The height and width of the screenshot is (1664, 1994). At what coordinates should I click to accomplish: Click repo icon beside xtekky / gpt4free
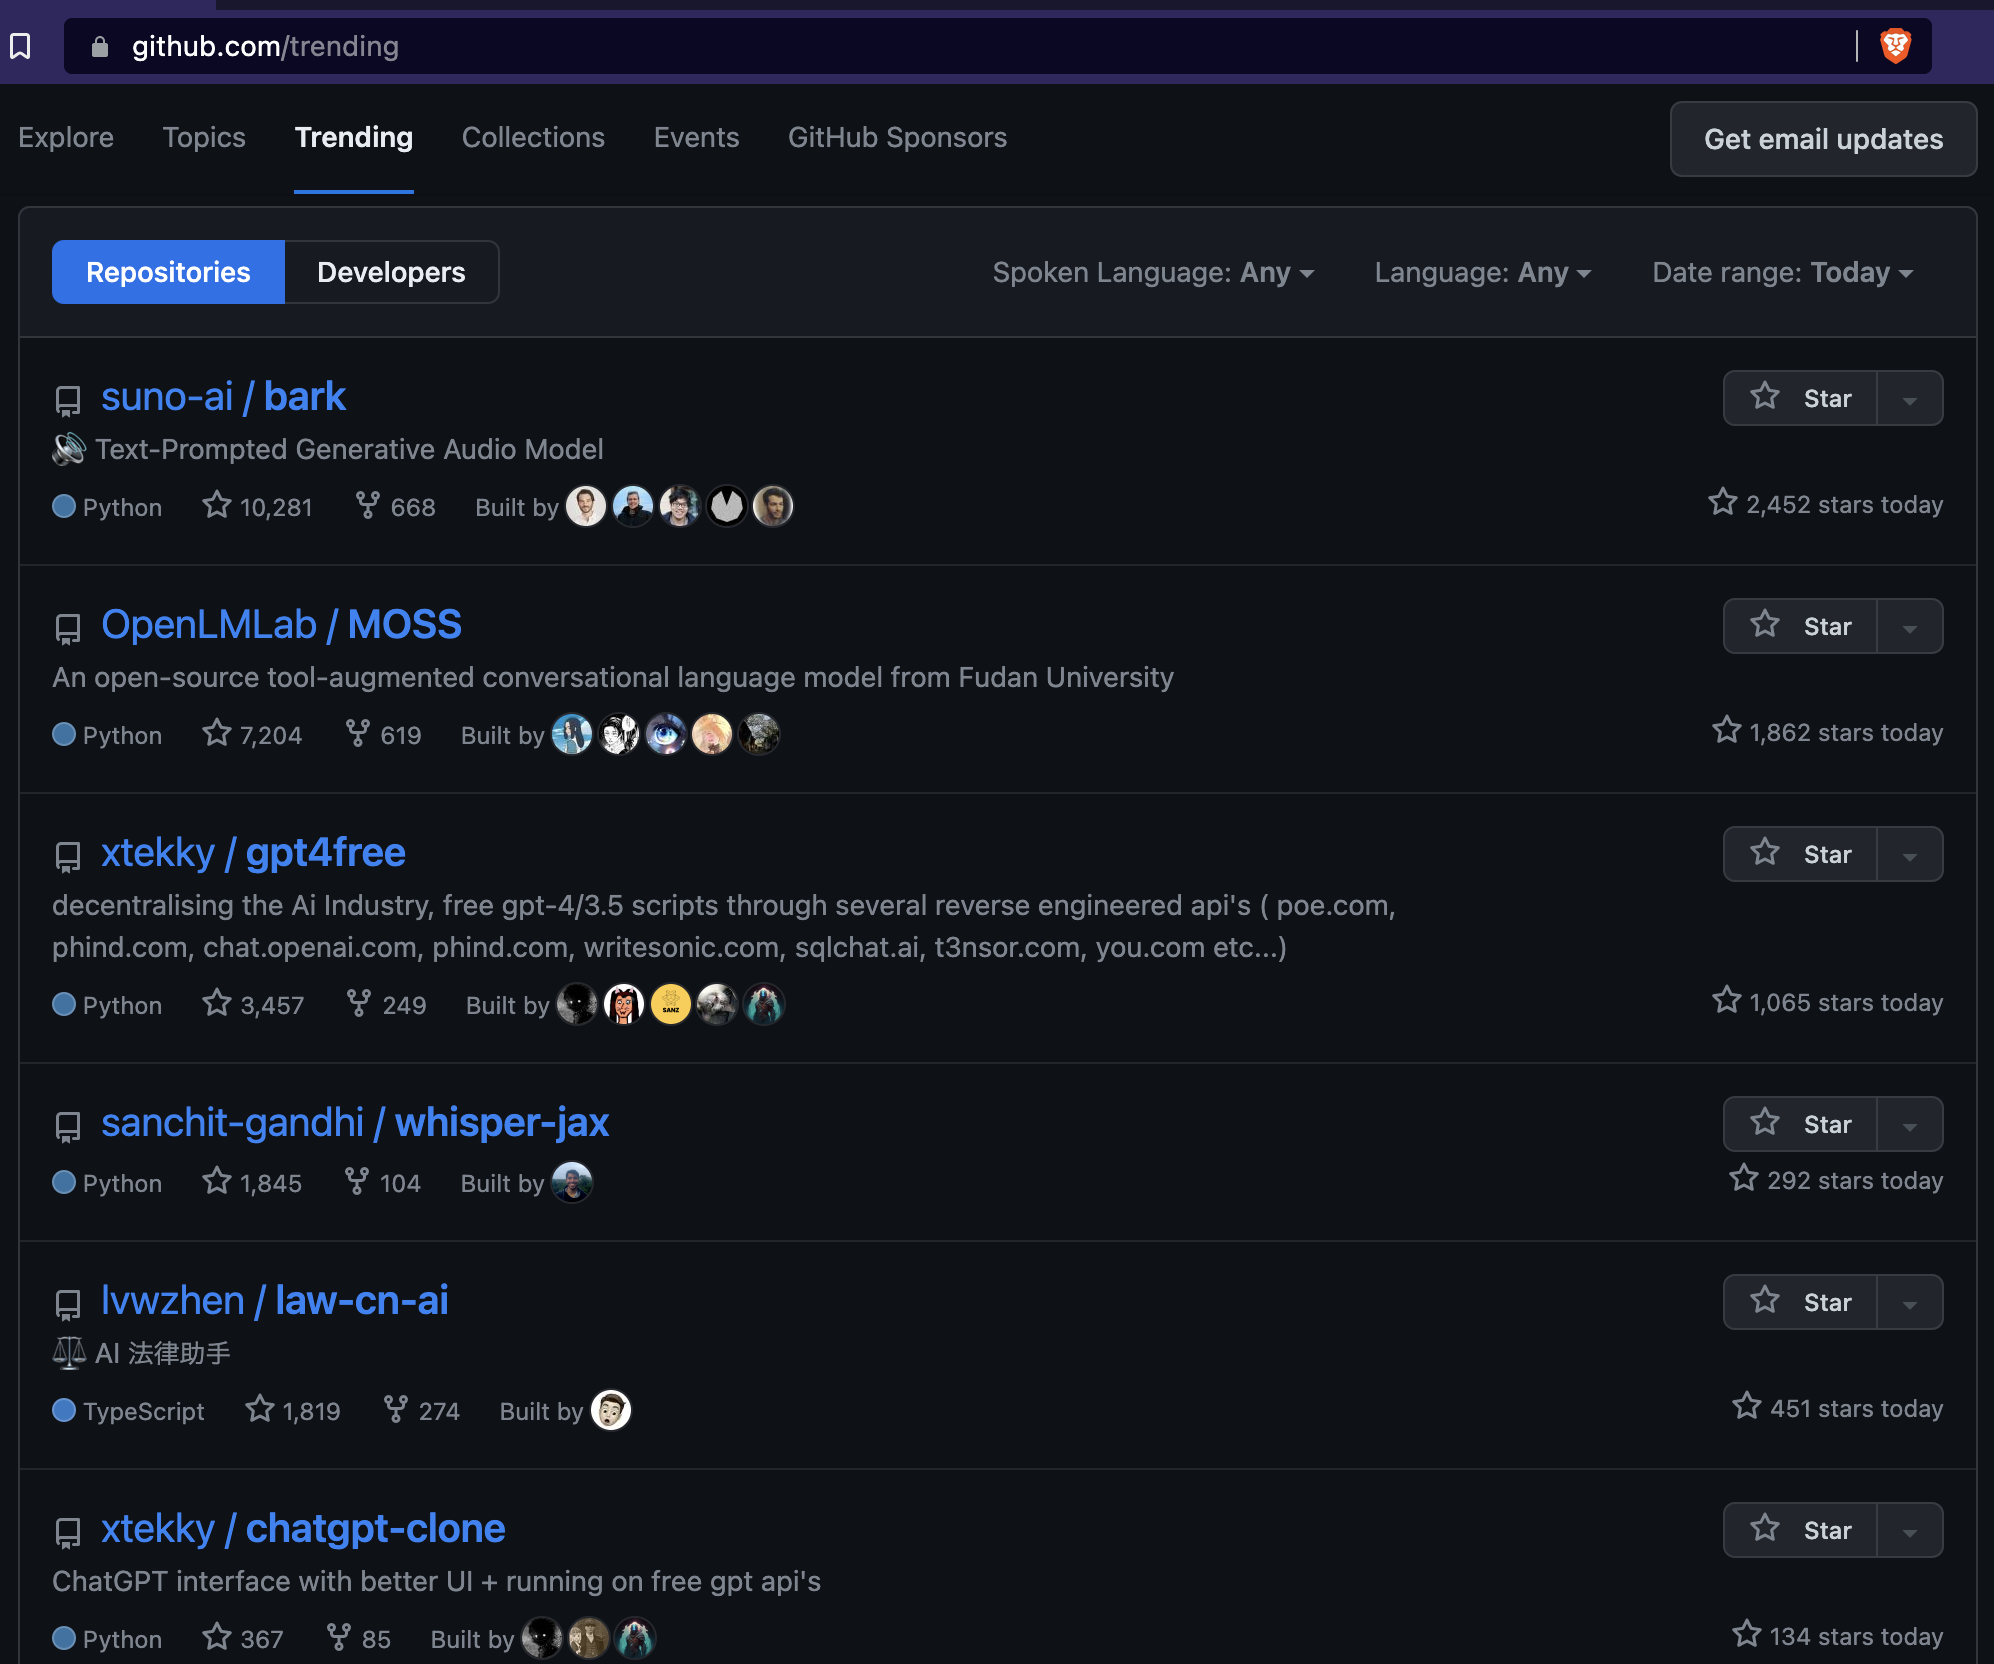point(68,857)
